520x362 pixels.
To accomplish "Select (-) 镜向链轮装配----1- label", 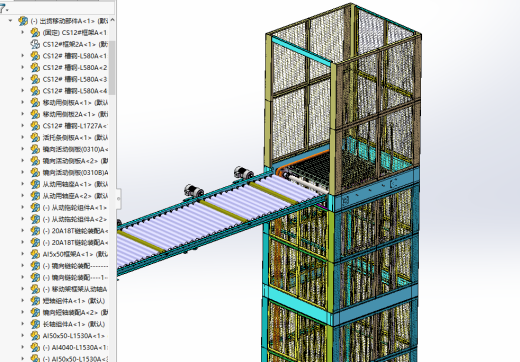I will pos(75,278).
